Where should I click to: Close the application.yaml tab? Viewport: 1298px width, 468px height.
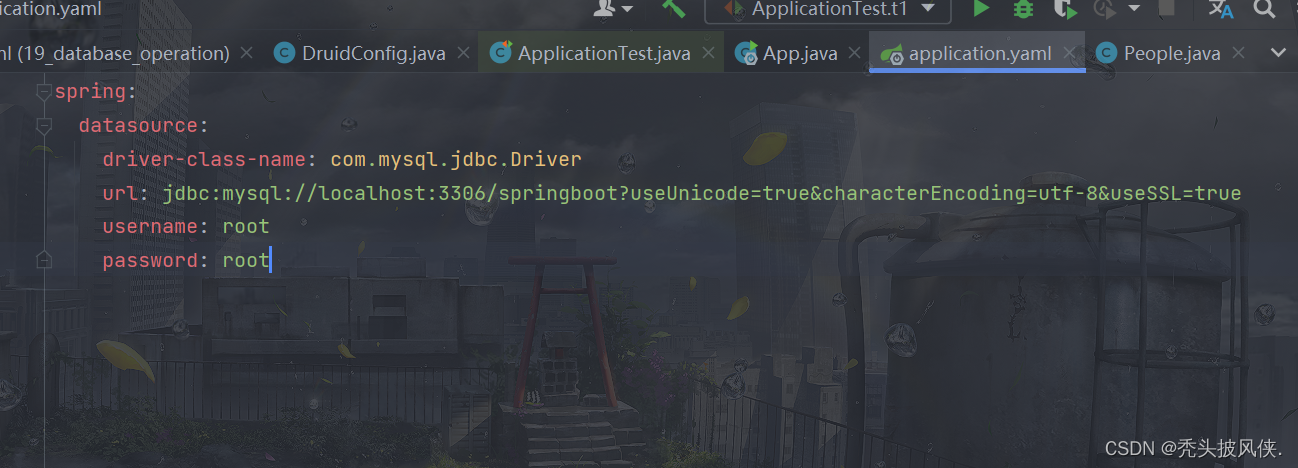click(1070, 53)
